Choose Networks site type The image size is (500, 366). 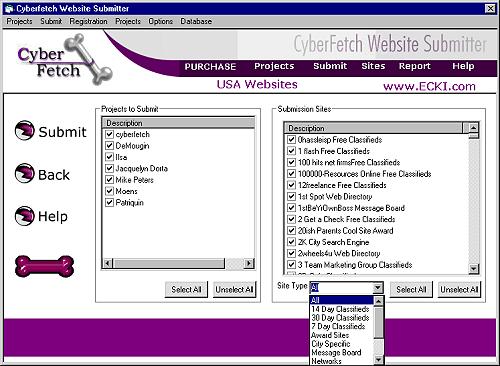click(342, 361)
